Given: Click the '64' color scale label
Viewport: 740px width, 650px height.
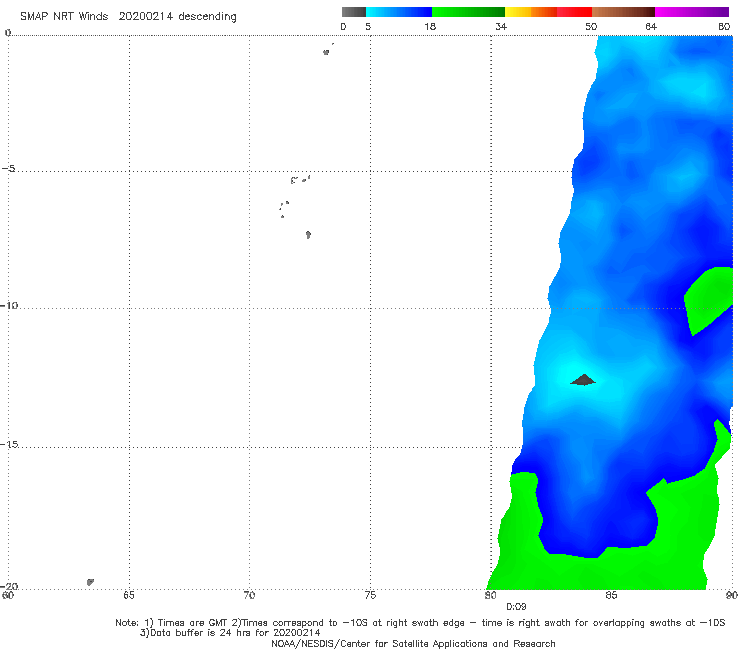Looking at the screenshot, I should point(651,26).
